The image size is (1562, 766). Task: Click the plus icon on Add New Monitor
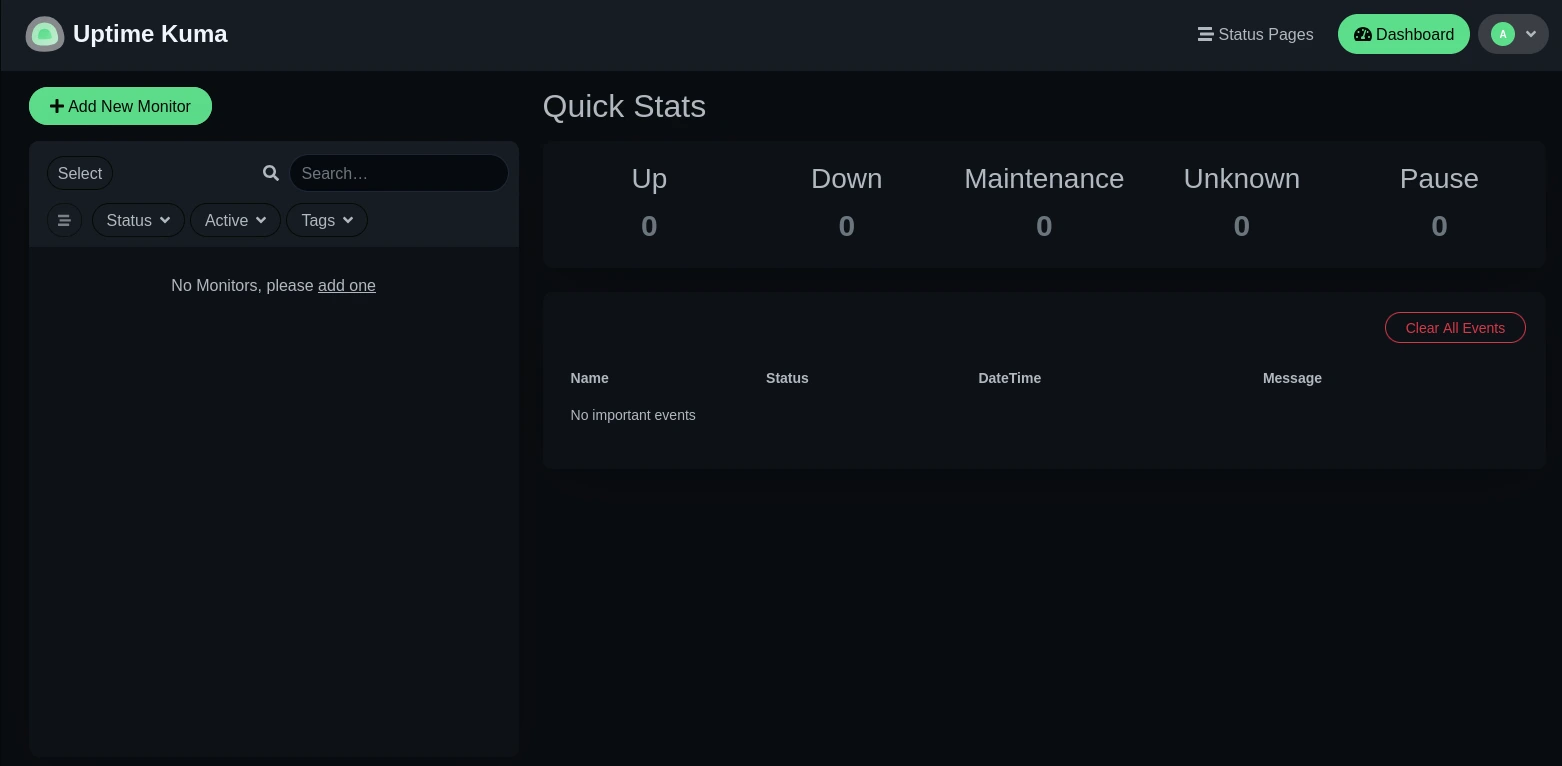(57, 106)
